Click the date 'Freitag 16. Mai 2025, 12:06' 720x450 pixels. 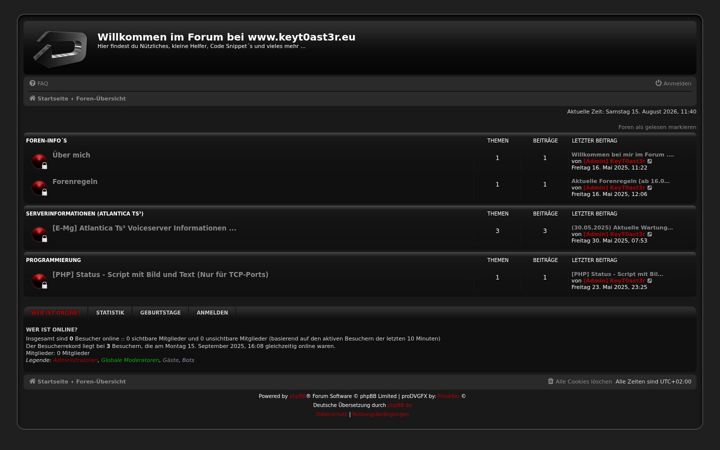(609, 195)
